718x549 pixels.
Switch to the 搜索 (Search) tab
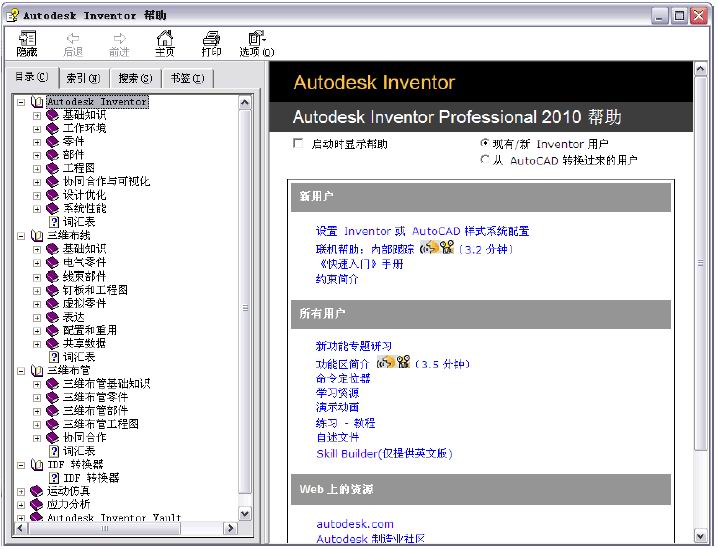coord(135,78)
